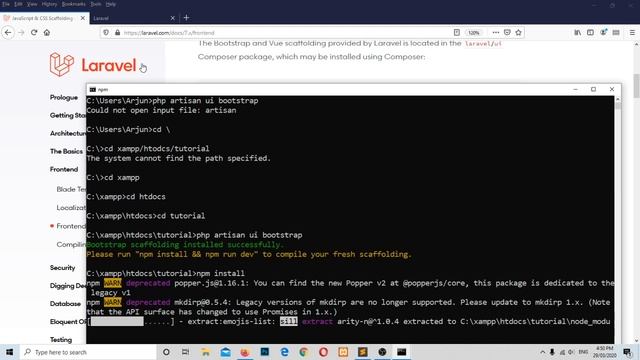Click the npm terminal title bar icon

[x=93, y=89]
